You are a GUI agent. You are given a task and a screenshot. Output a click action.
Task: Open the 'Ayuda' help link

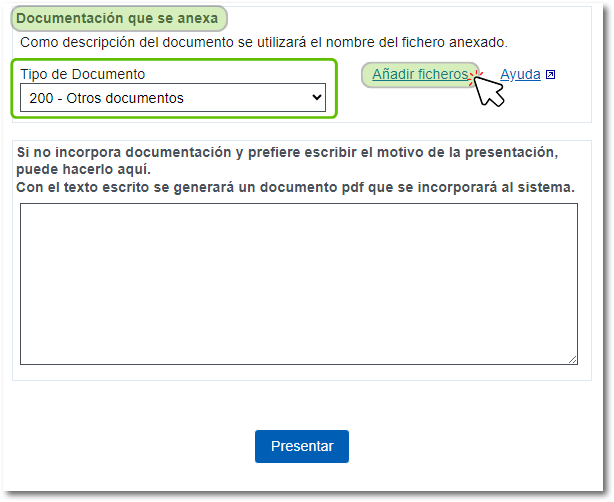pyautogui.click(x=520, y=74)
